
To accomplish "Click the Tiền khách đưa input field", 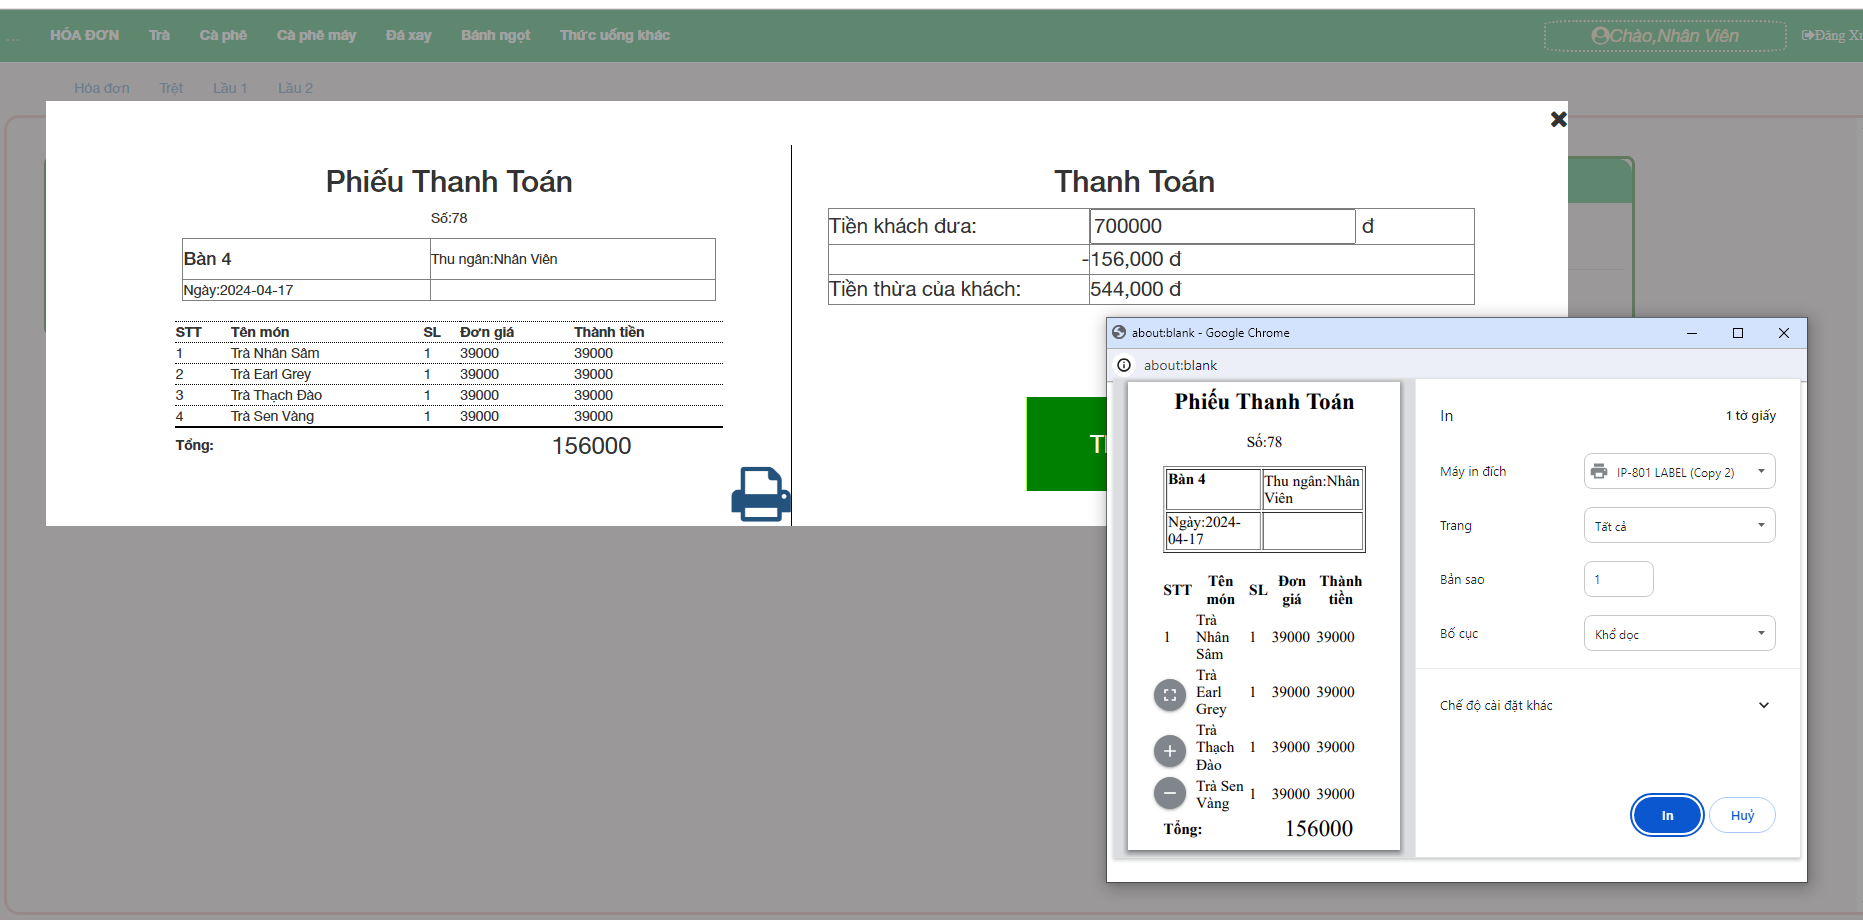I will [1222, 226].
